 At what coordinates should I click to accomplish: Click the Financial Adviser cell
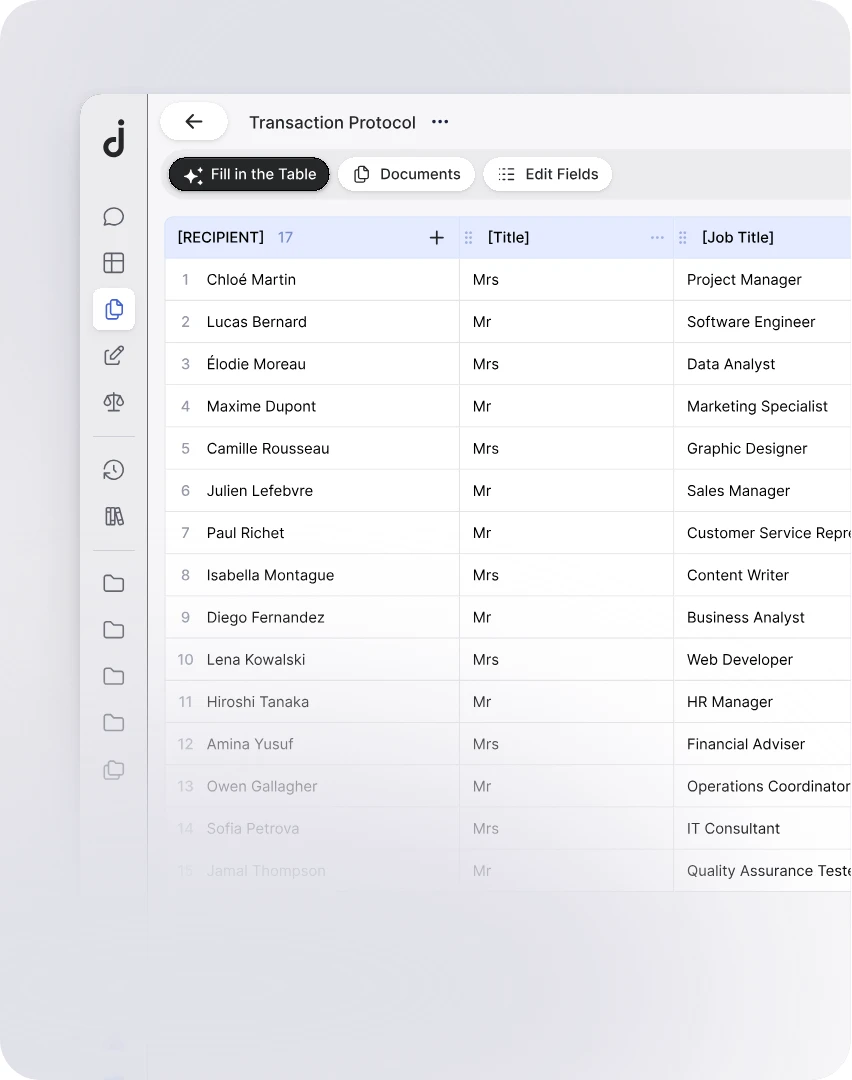(x=762, y=744)
